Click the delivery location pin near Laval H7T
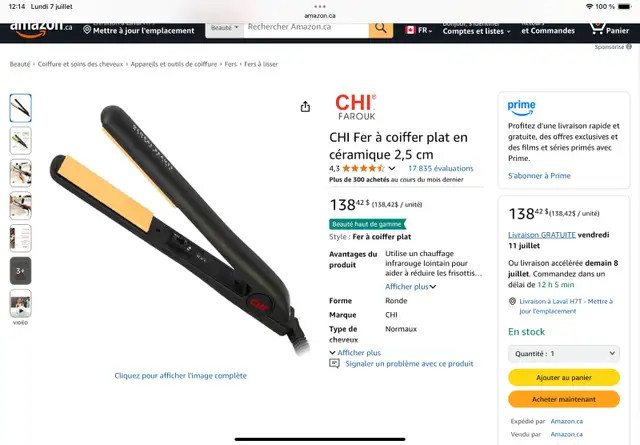 tap(513, 301)
